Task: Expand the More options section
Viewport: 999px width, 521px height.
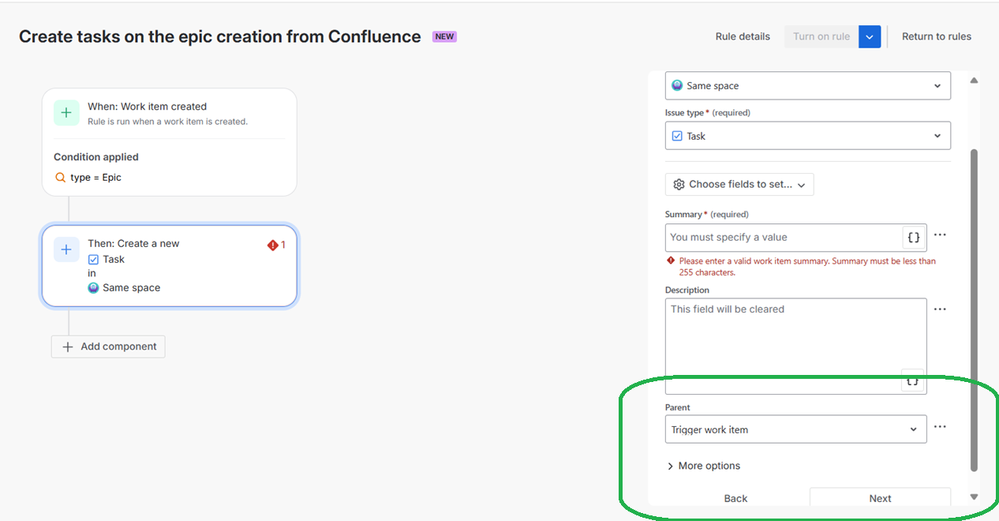Action: 704,466
